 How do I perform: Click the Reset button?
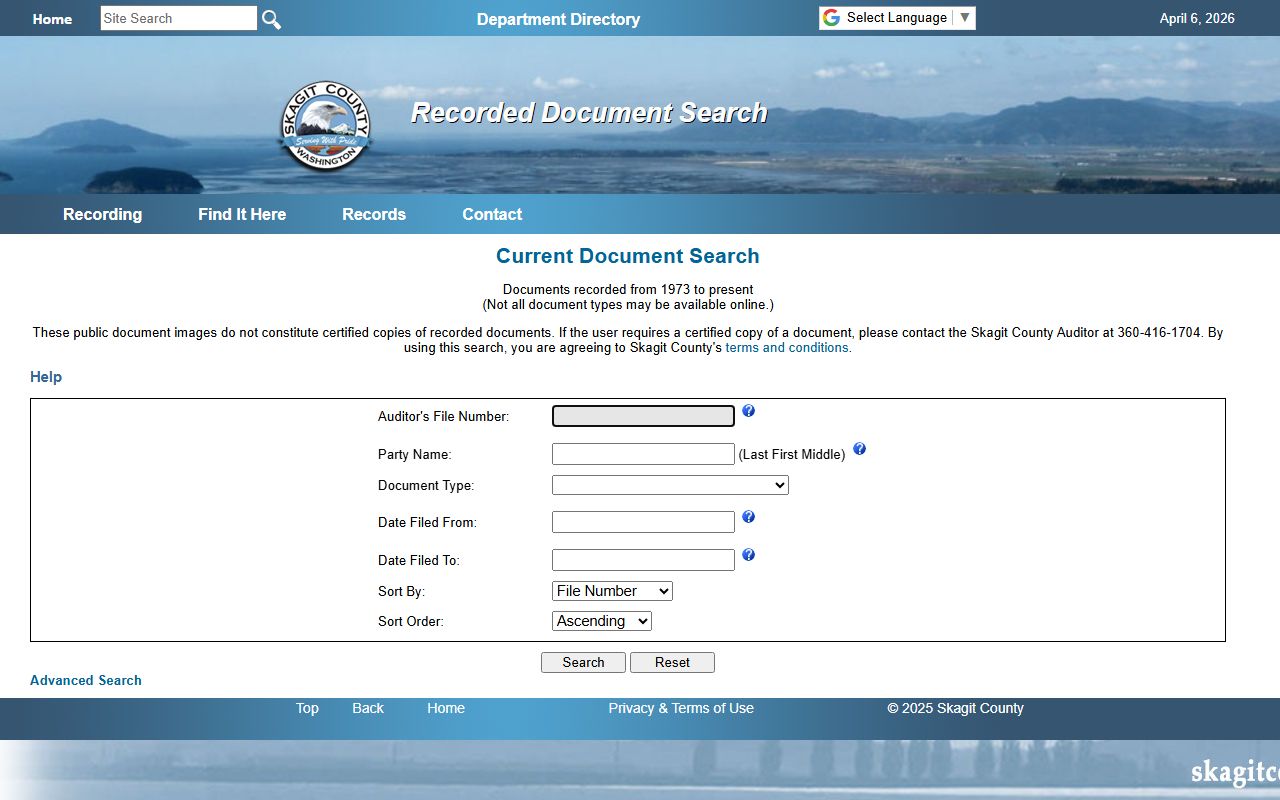pyautogui.click(x=672, y=662)
